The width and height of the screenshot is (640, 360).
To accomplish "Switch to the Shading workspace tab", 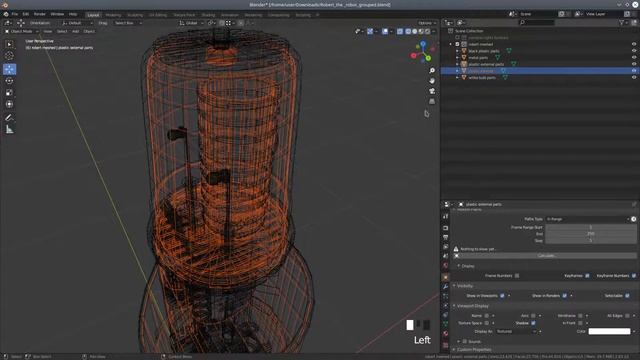I will pyautogui.click(x=208, y=15).
